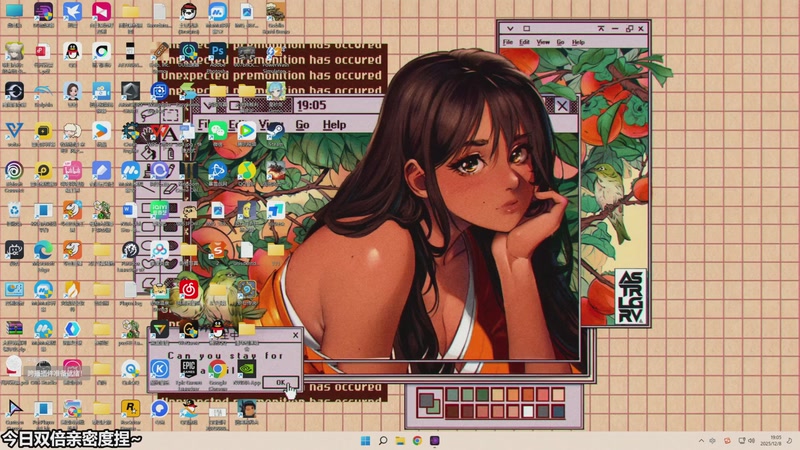The width and height of the screenshot is (800, 450).
Task: Open NetEase Cloud Music red icon
Action: click(x=188, y=289)
